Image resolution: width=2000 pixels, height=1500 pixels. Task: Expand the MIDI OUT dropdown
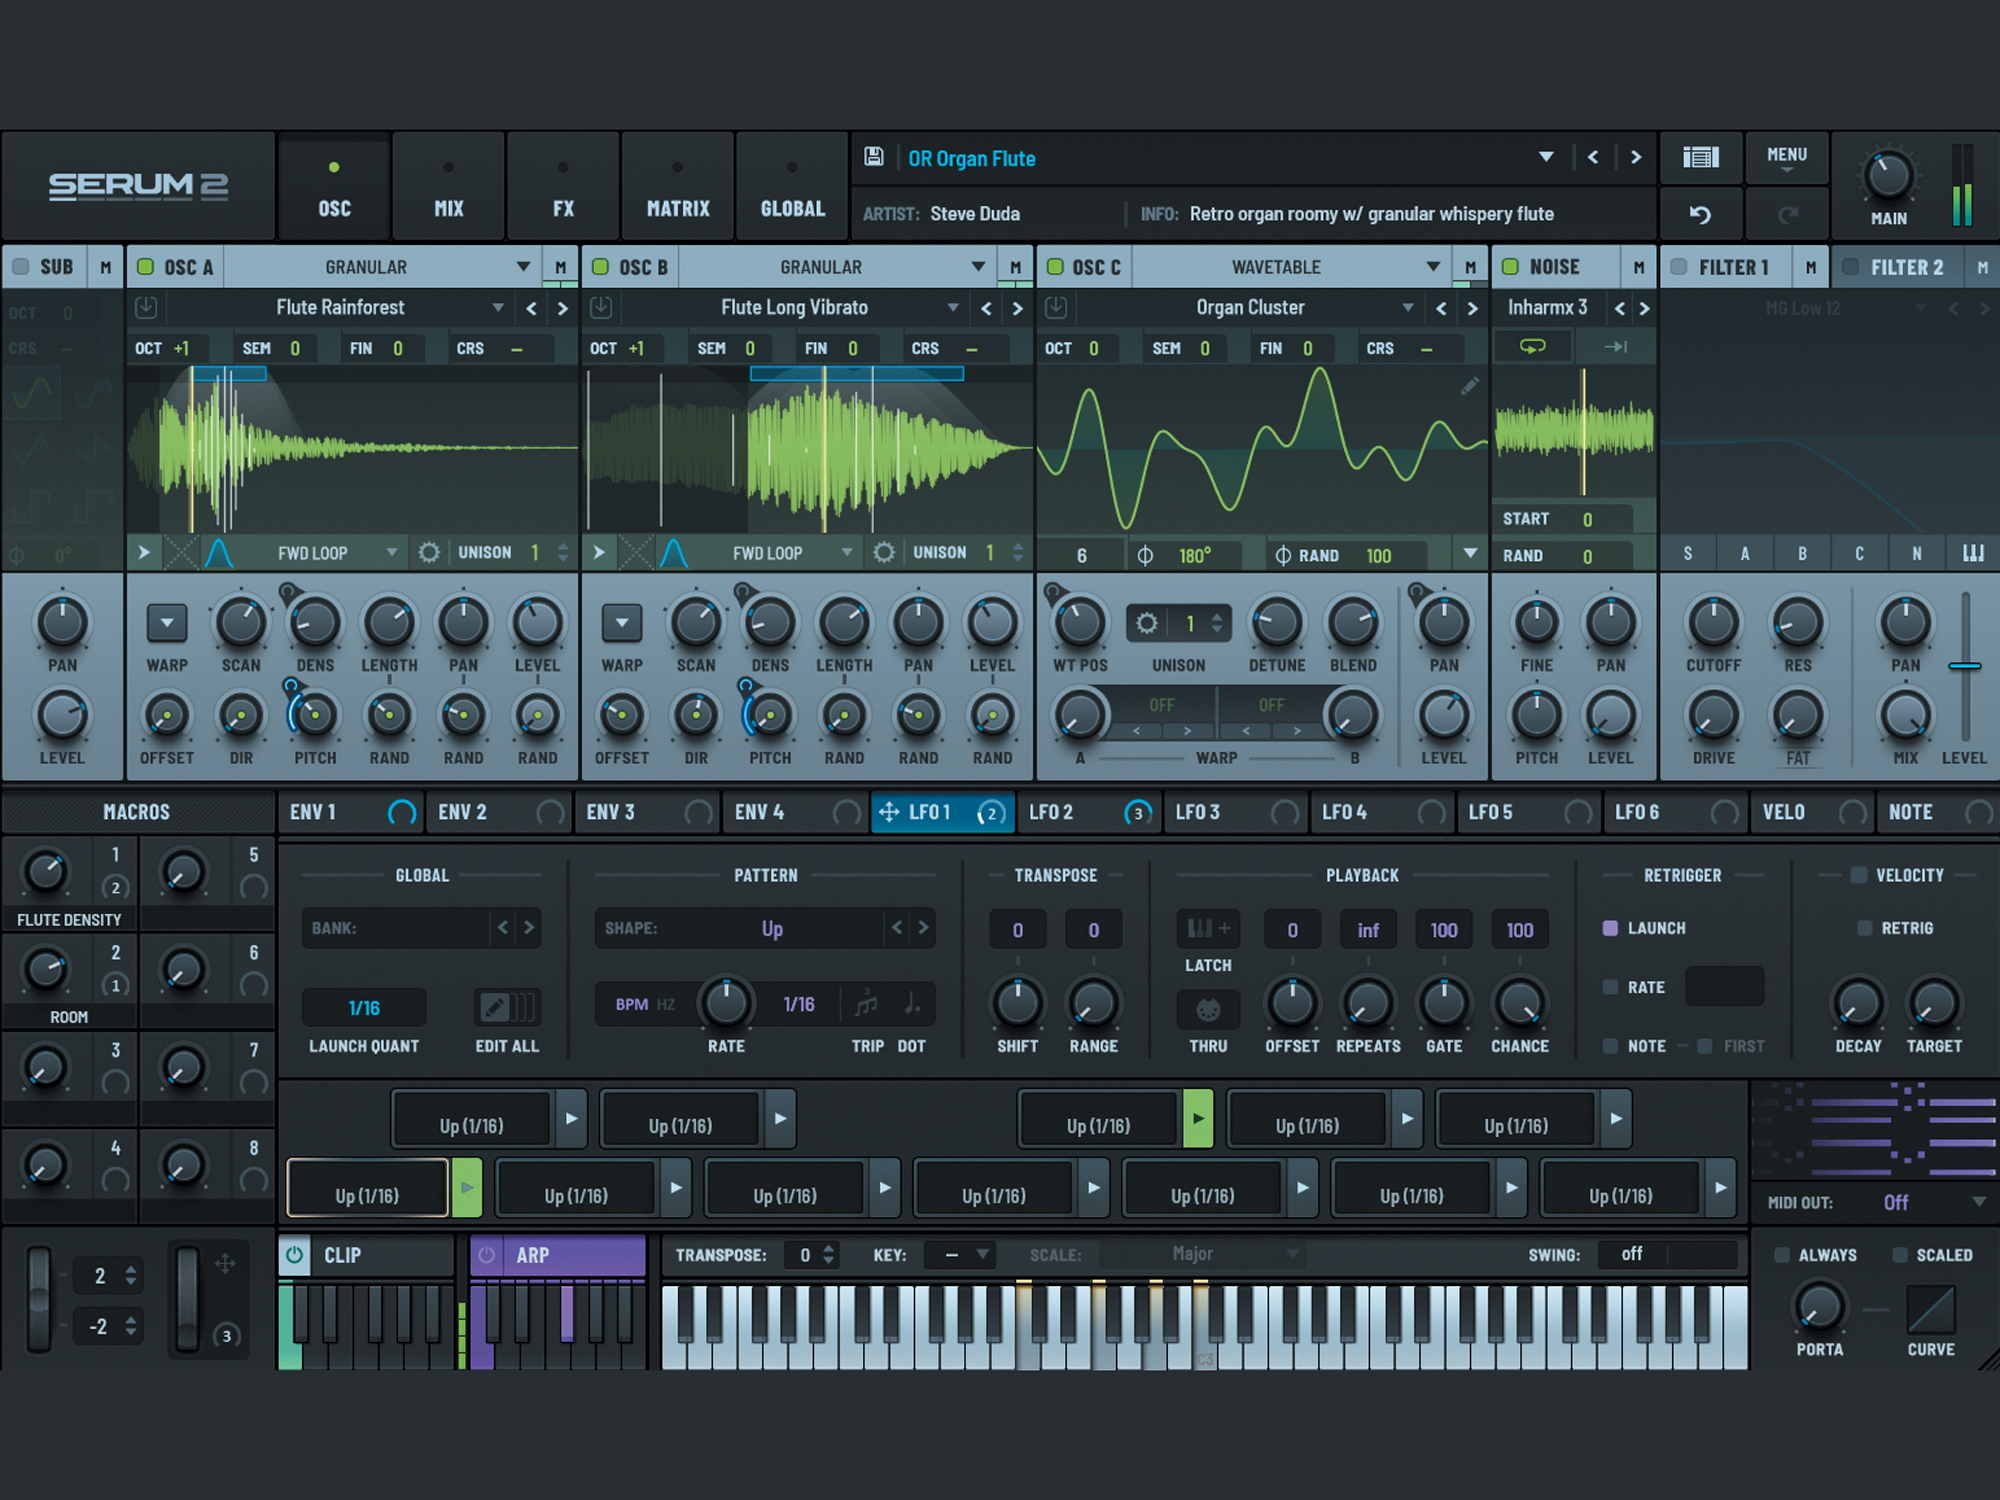pyautogui.click(x=1978, y=1202)
